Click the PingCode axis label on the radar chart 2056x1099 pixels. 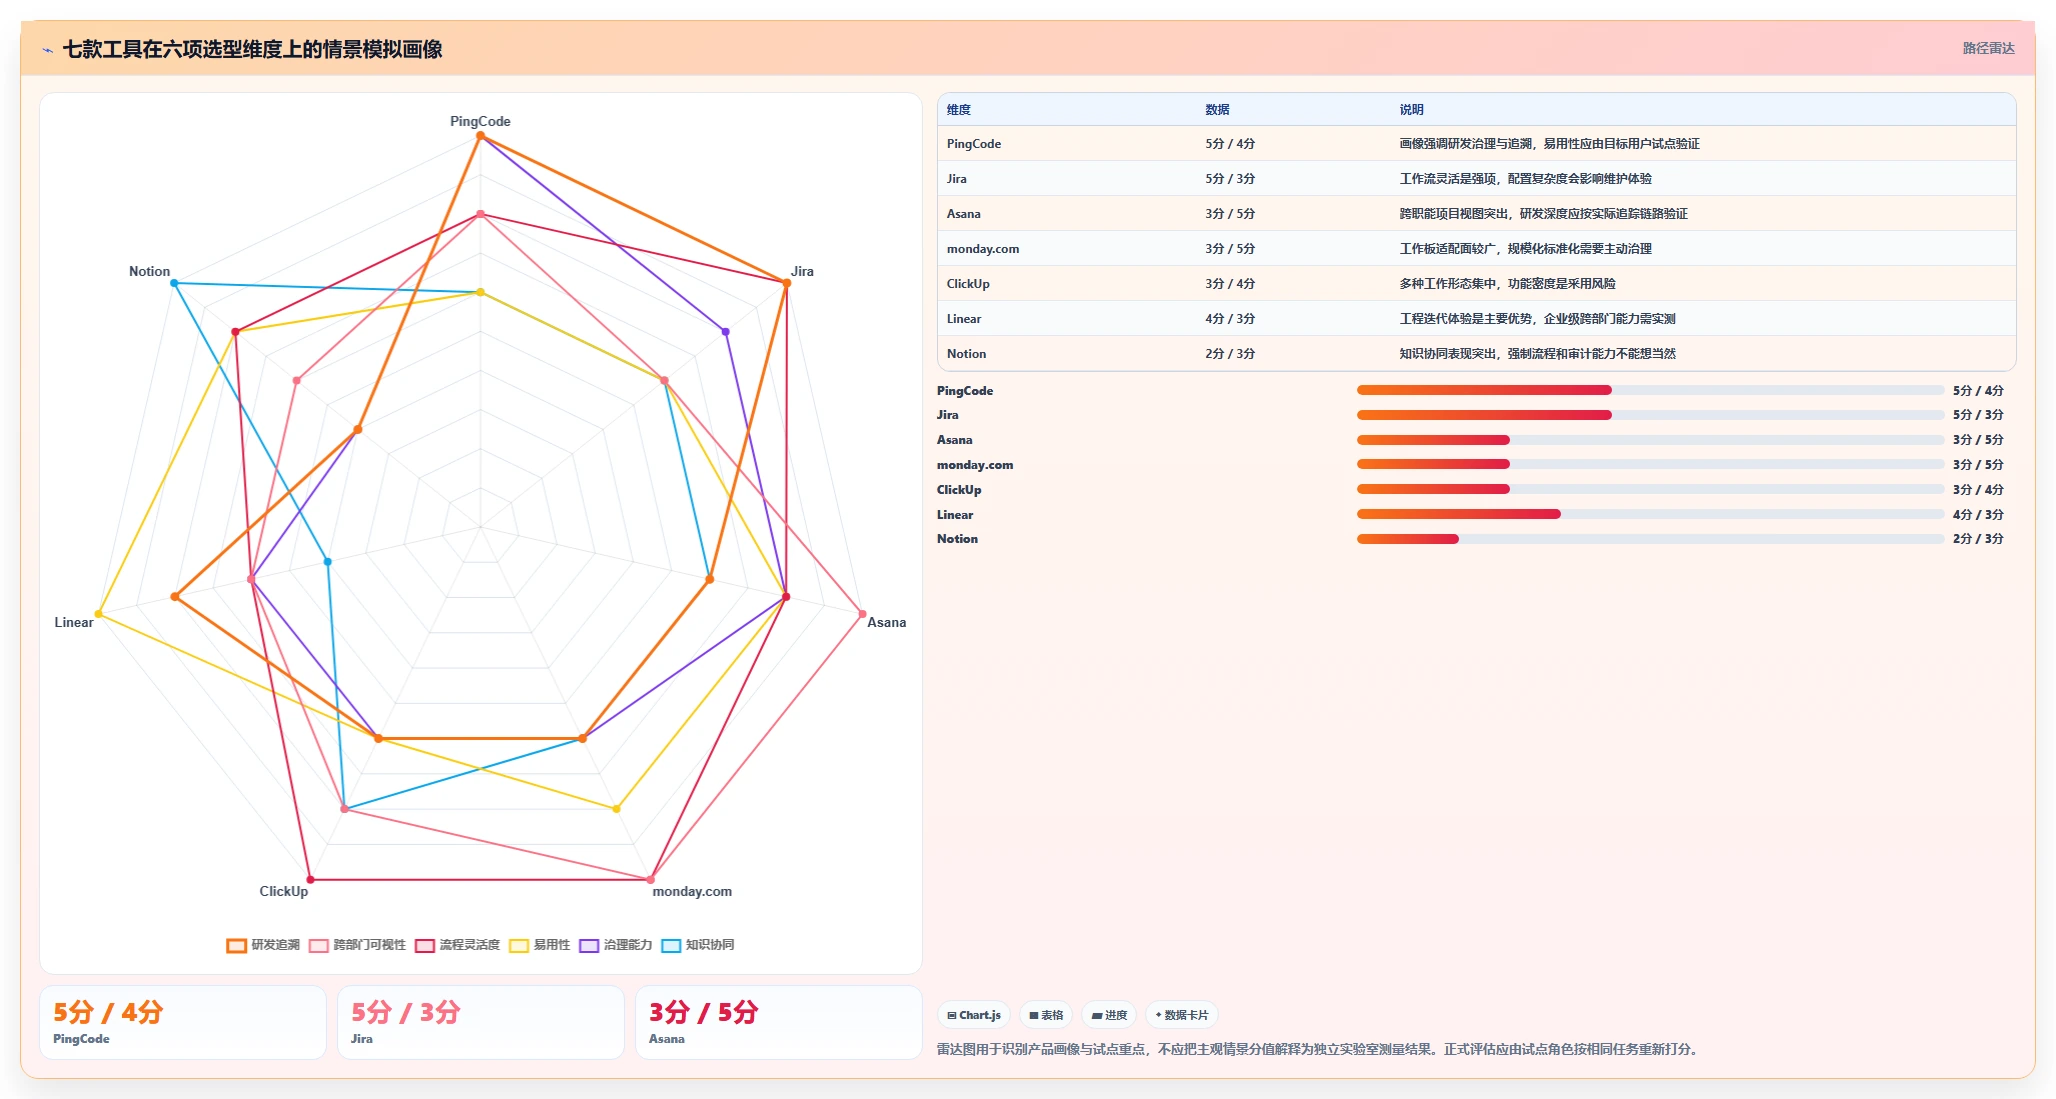tap(480, 121)
